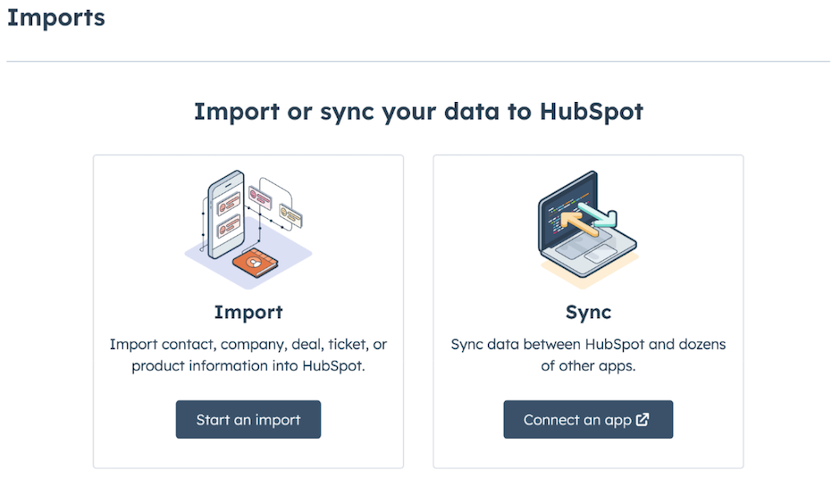
Task: Click the orange chart tile in Import illustration
Action: [252, 263]
